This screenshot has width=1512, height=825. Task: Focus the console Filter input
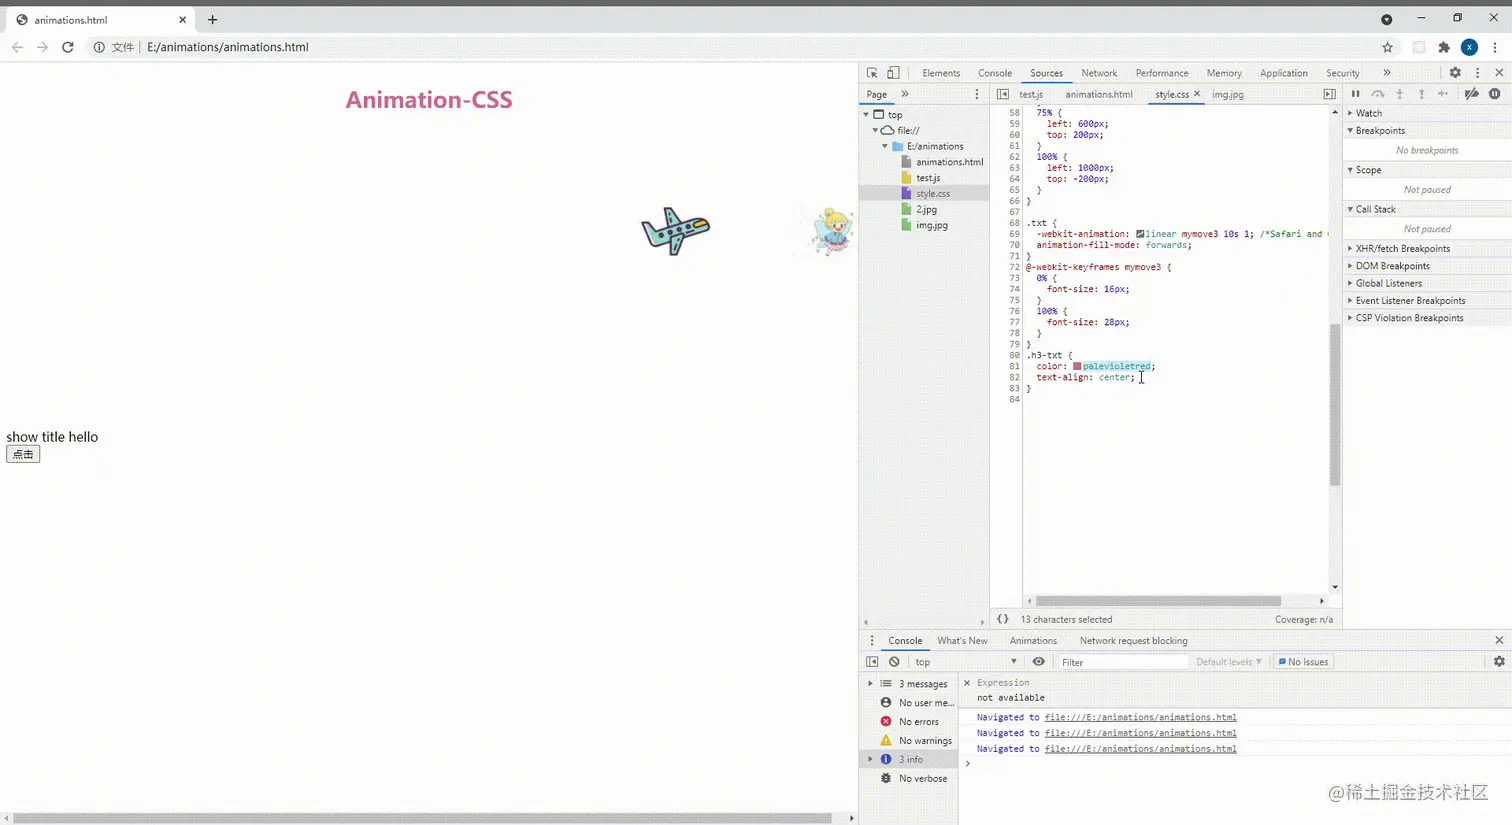[x=1122, y=662]
